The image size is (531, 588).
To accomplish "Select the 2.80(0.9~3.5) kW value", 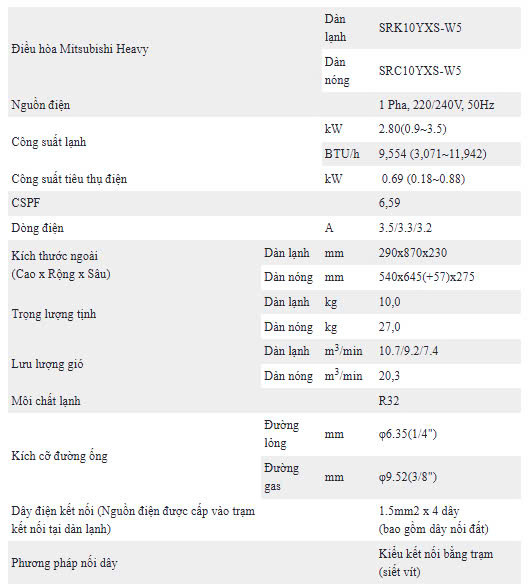I will coord(412,129).
